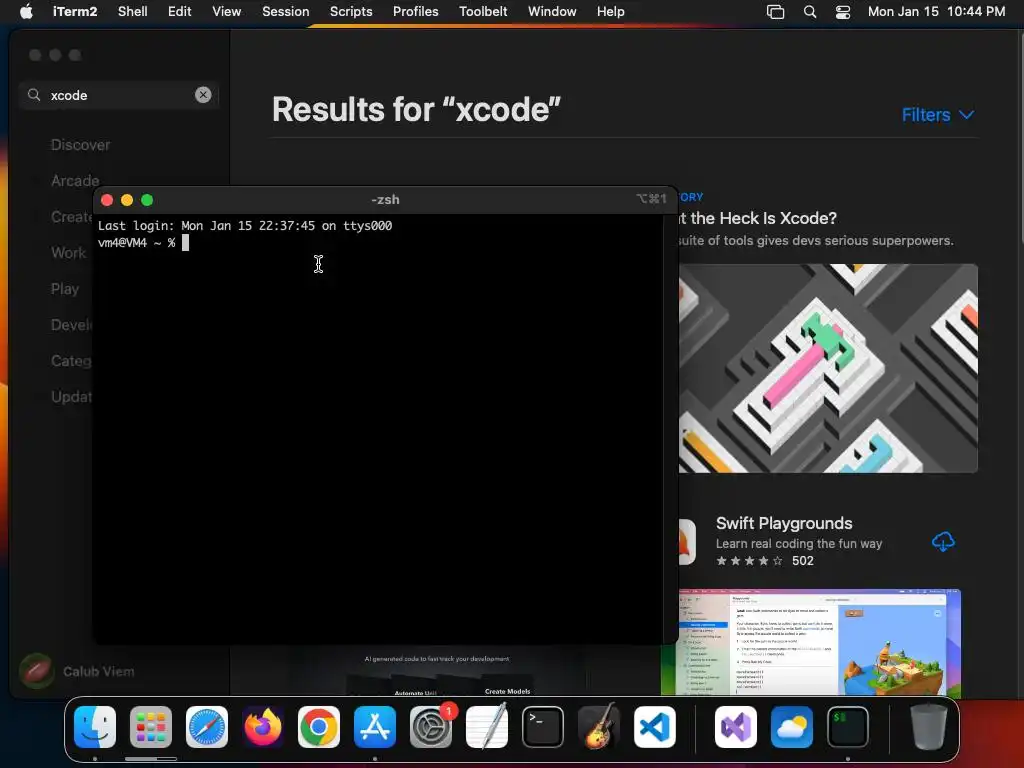Open Swift Playgrounds screenshot preview

[810, 642]
